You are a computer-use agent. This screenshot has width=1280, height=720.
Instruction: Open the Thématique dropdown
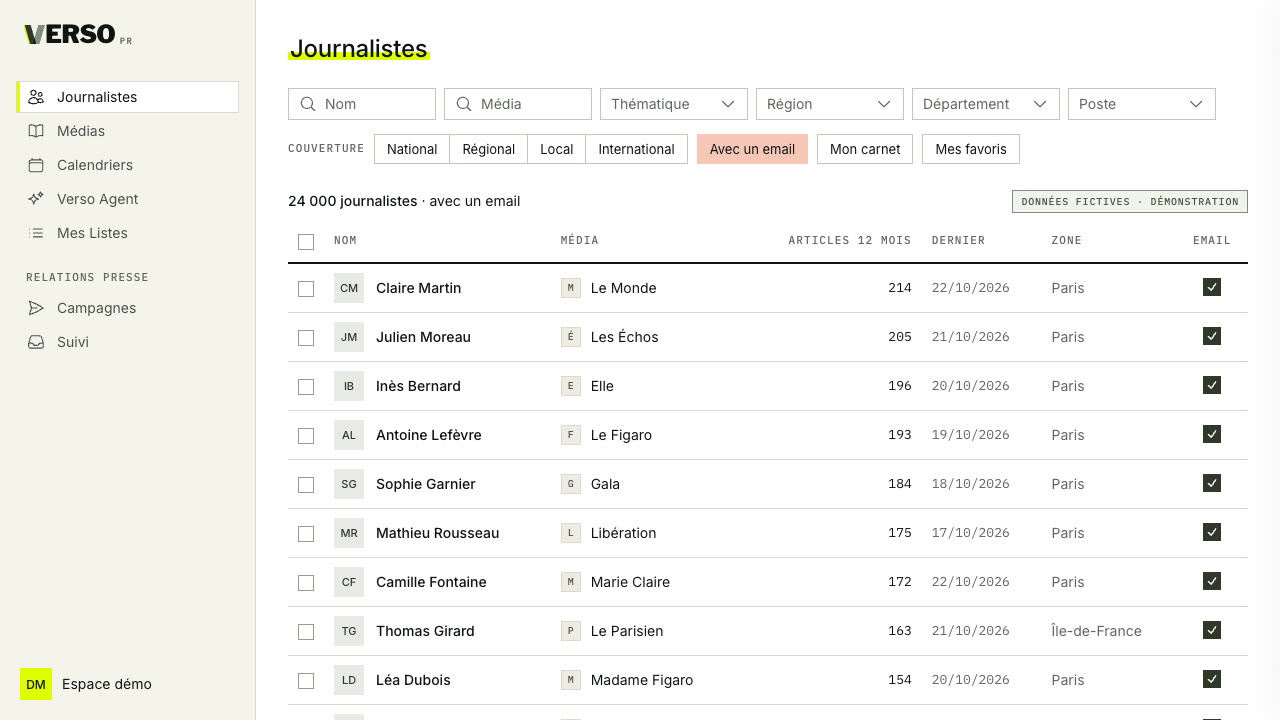click(x=674, y=104)
